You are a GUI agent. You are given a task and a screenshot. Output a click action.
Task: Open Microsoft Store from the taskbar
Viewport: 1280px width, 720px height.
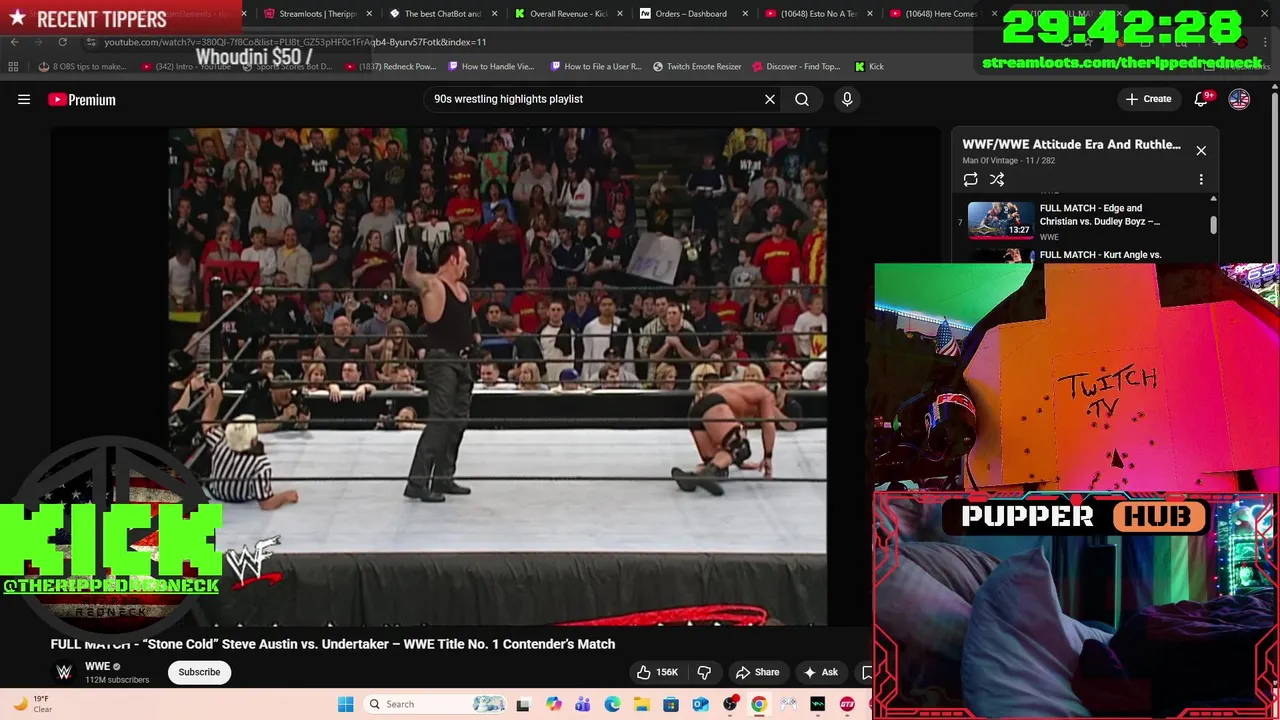tap(671, 704)
